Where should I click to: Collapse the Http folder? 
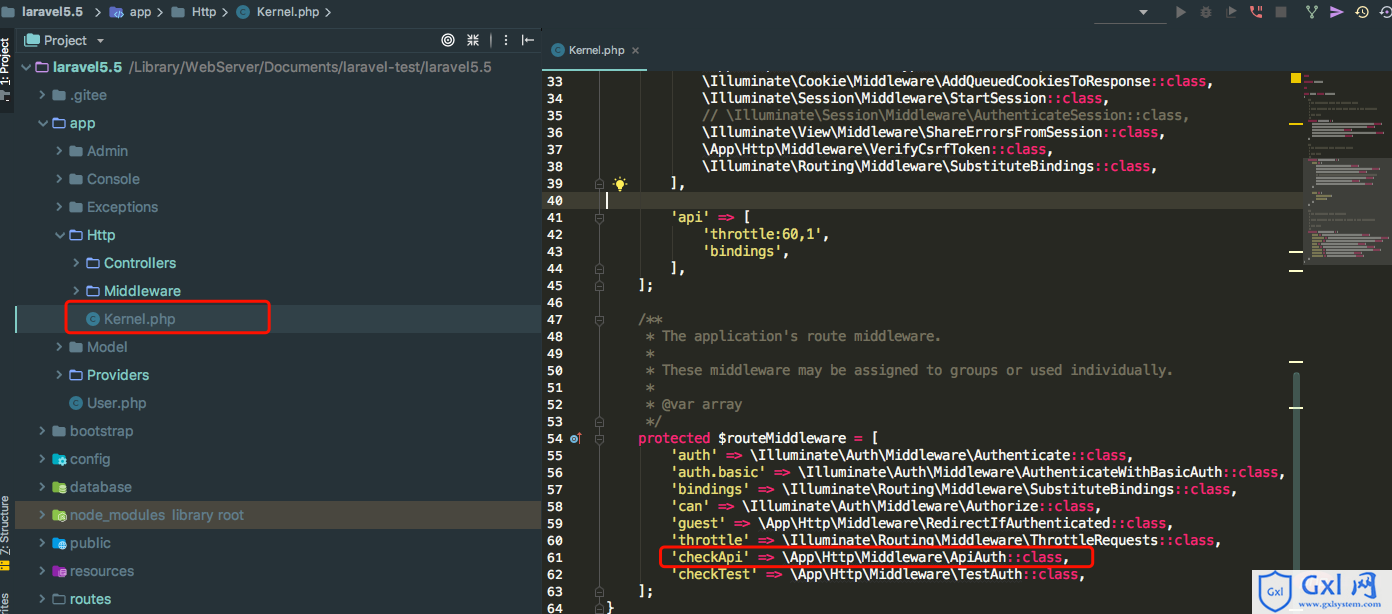tap(59, 235)
